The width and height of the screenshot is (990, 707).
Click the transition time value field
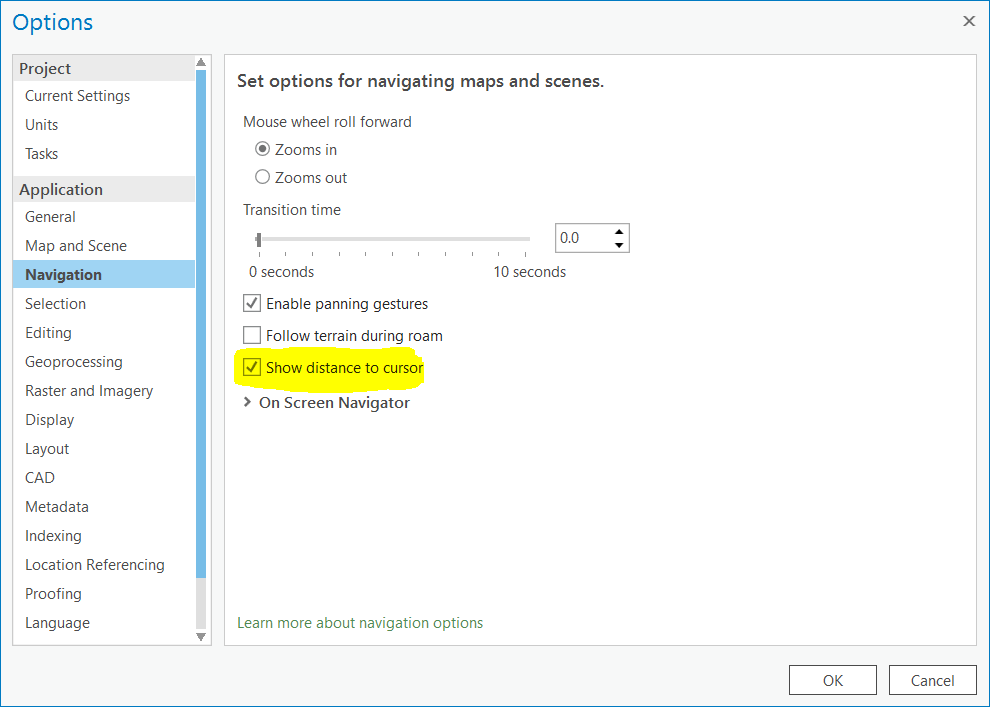581,238
